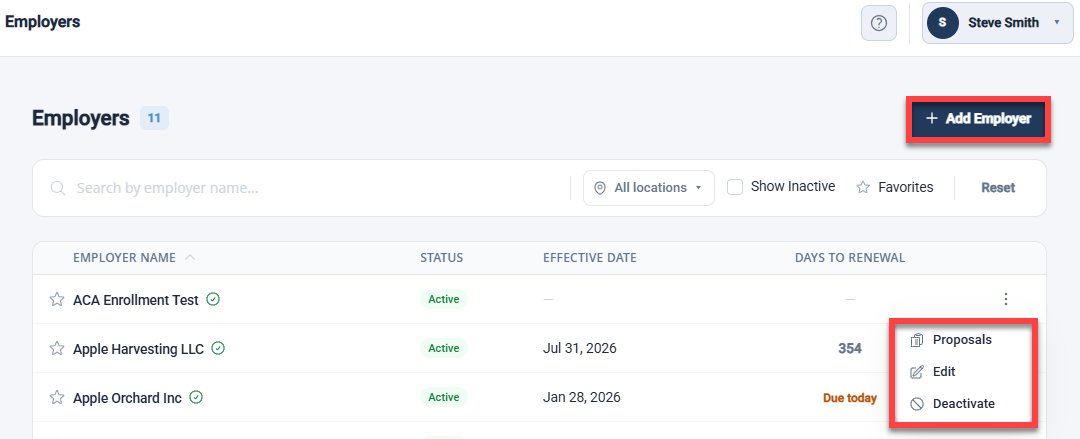Image resolution: width=1080 pixels, height=439 pixels.
Task: Star Apple Orchard Inc as favorite
Action: pos(56,398)
